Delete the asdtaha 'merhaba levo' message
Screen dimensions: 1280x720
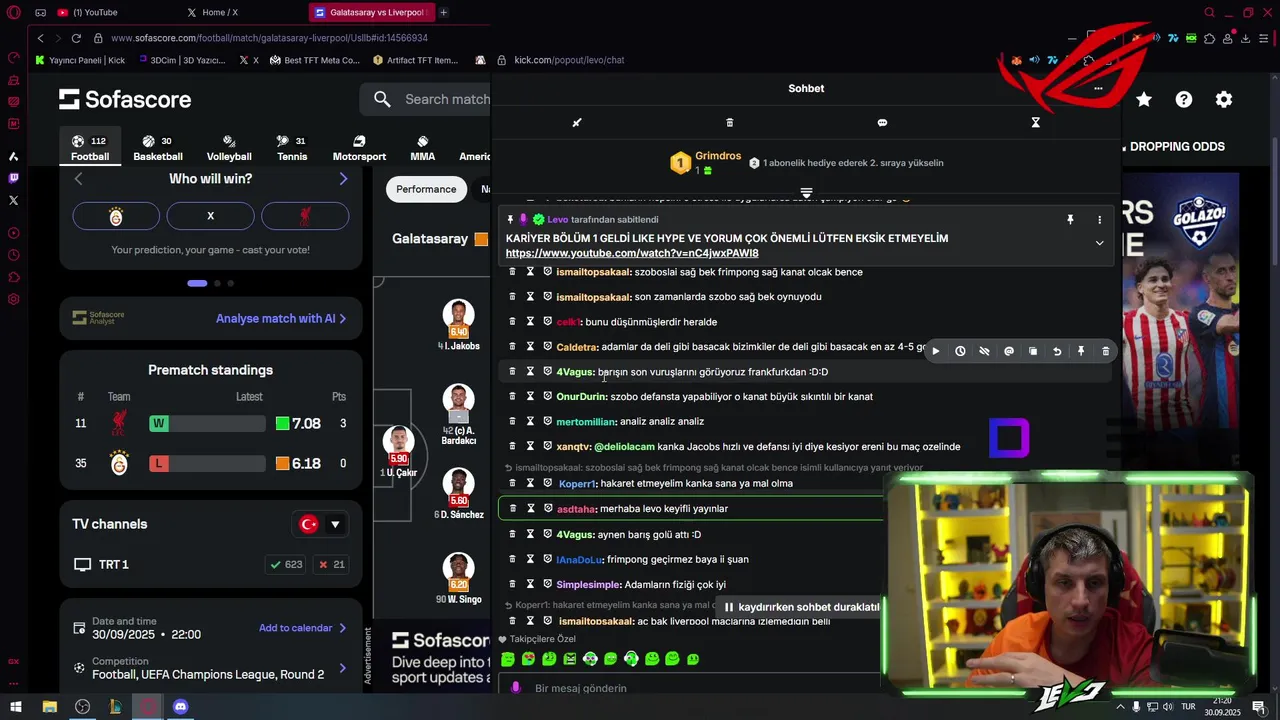[512, 508]
